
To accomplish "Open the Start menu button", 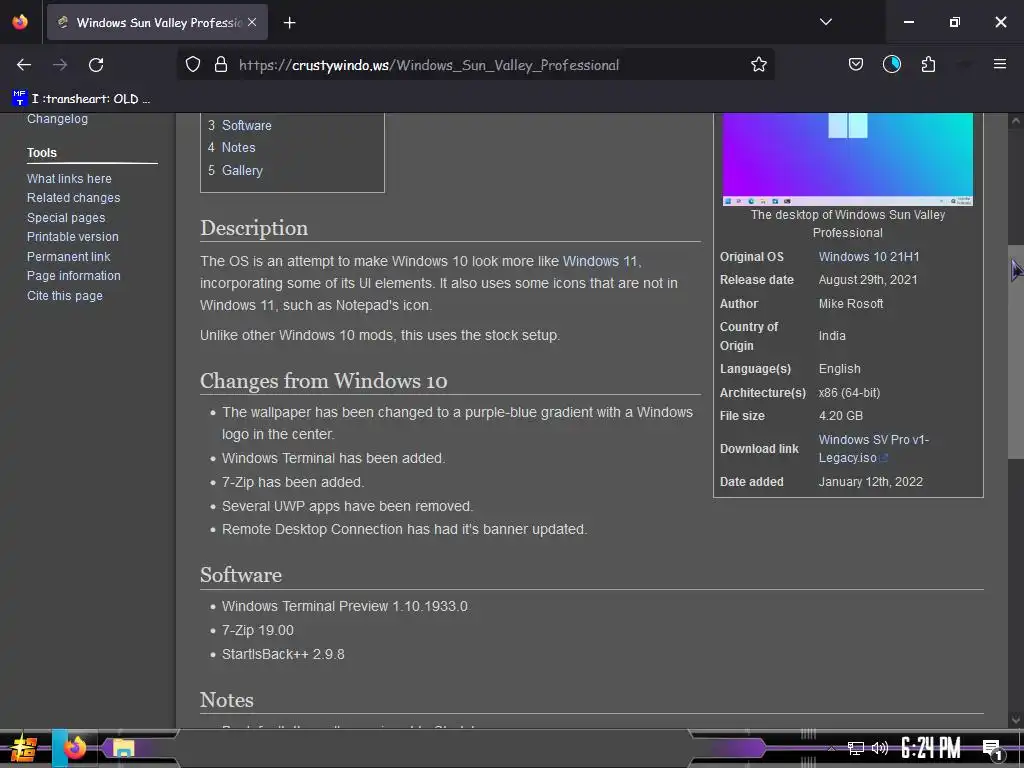I will 24,748.
